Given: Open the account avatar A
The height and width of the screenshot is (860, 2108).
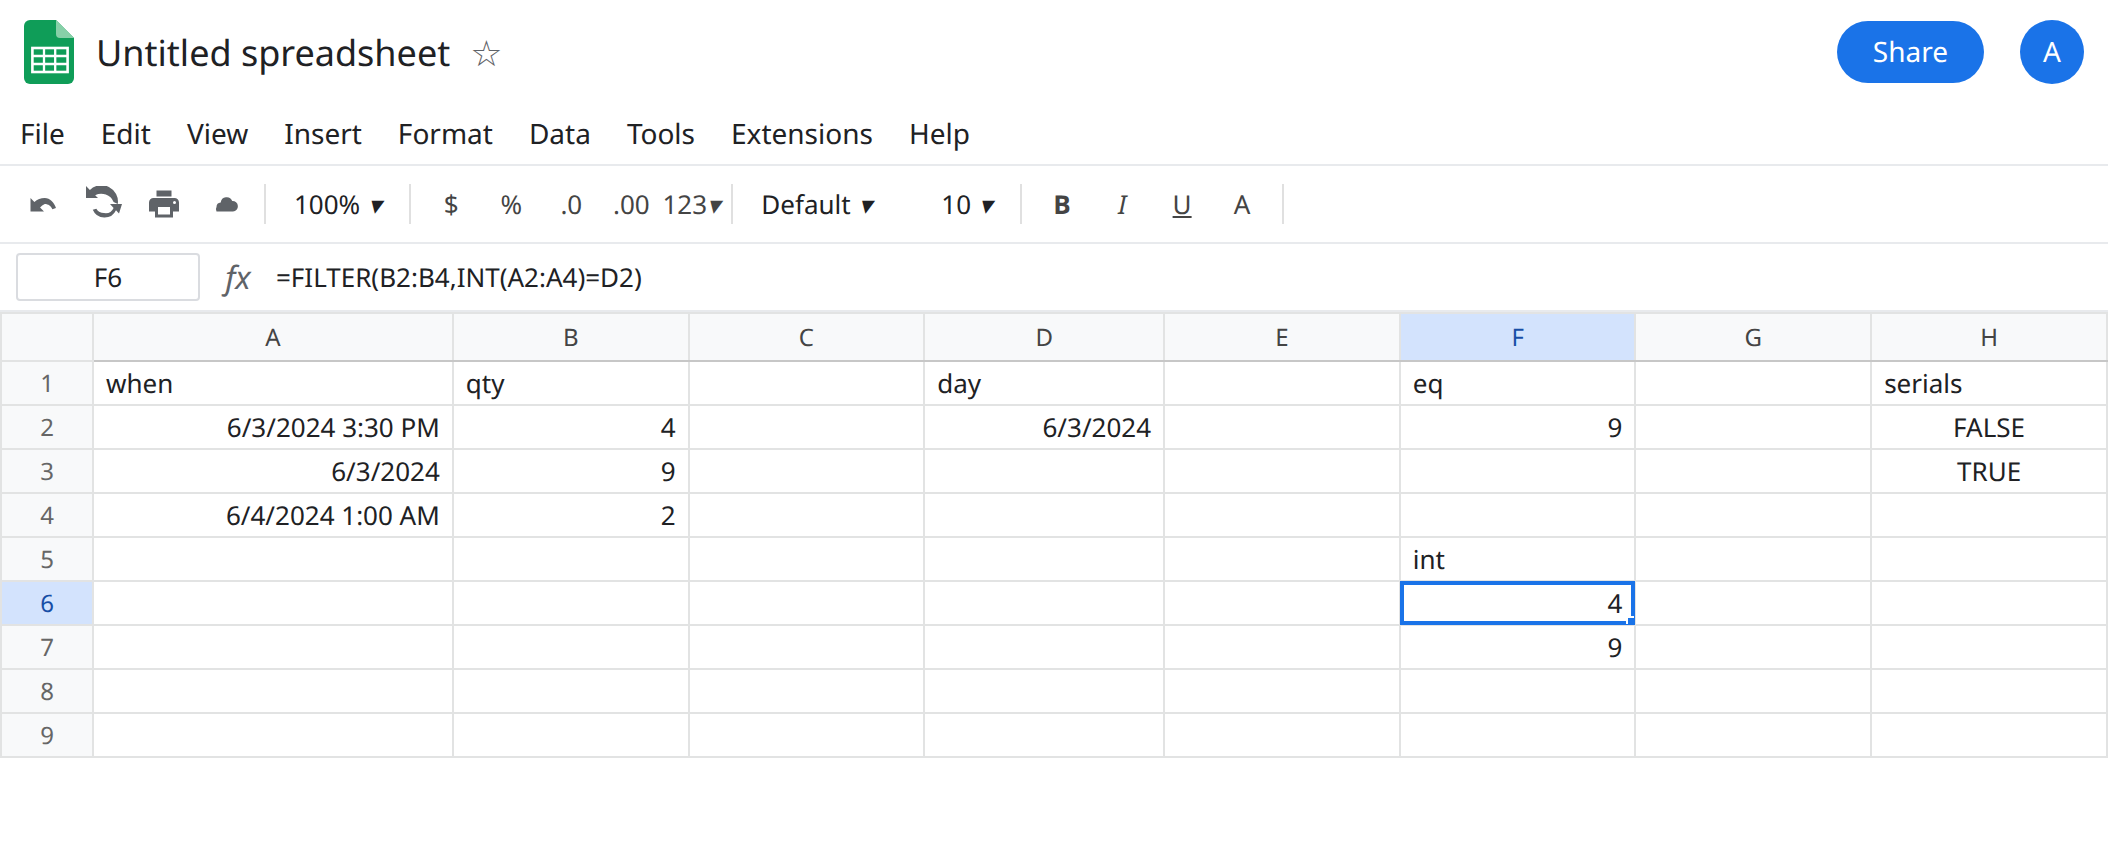Looking at the screenshot, I should [2052, 52].
